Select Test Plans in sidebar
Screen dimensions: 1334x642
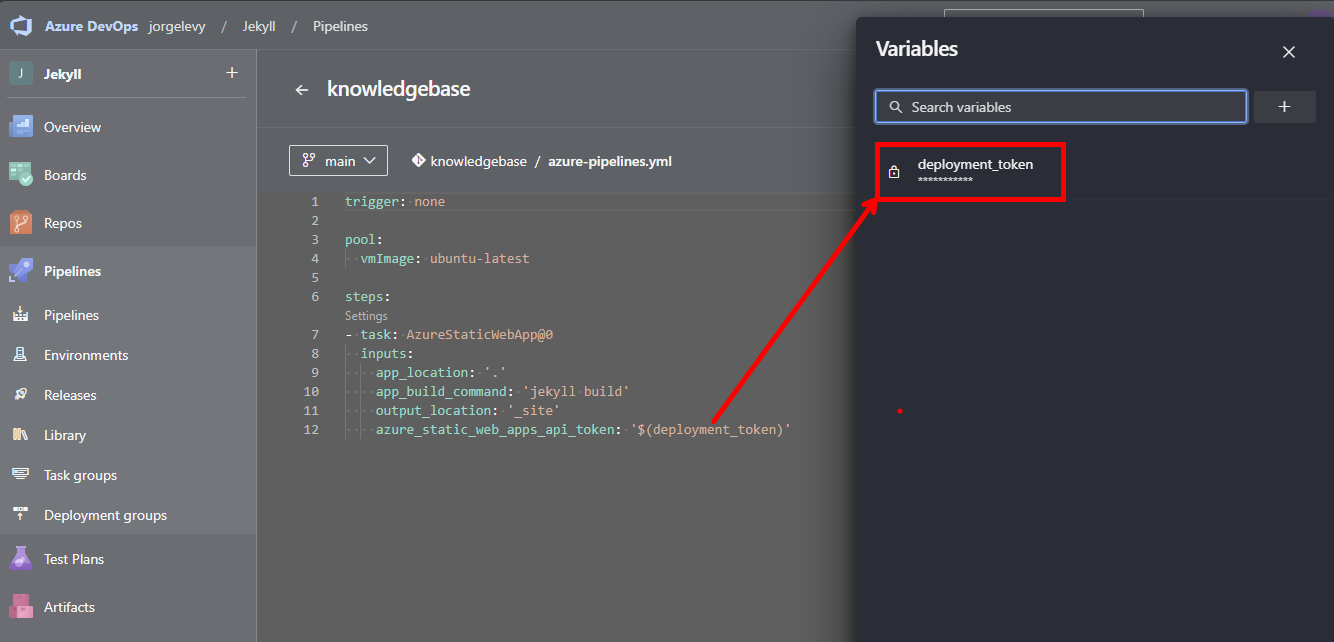[74, 559]
